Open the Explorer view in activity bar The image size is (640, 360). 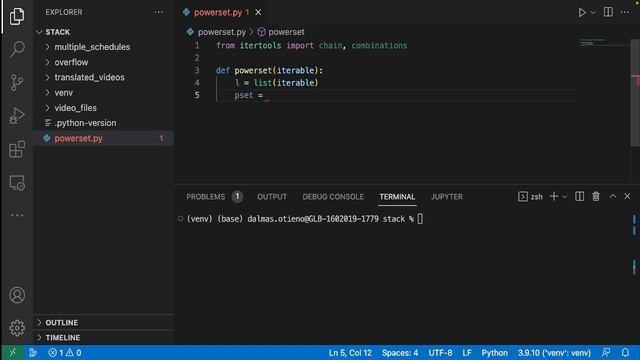17,16
